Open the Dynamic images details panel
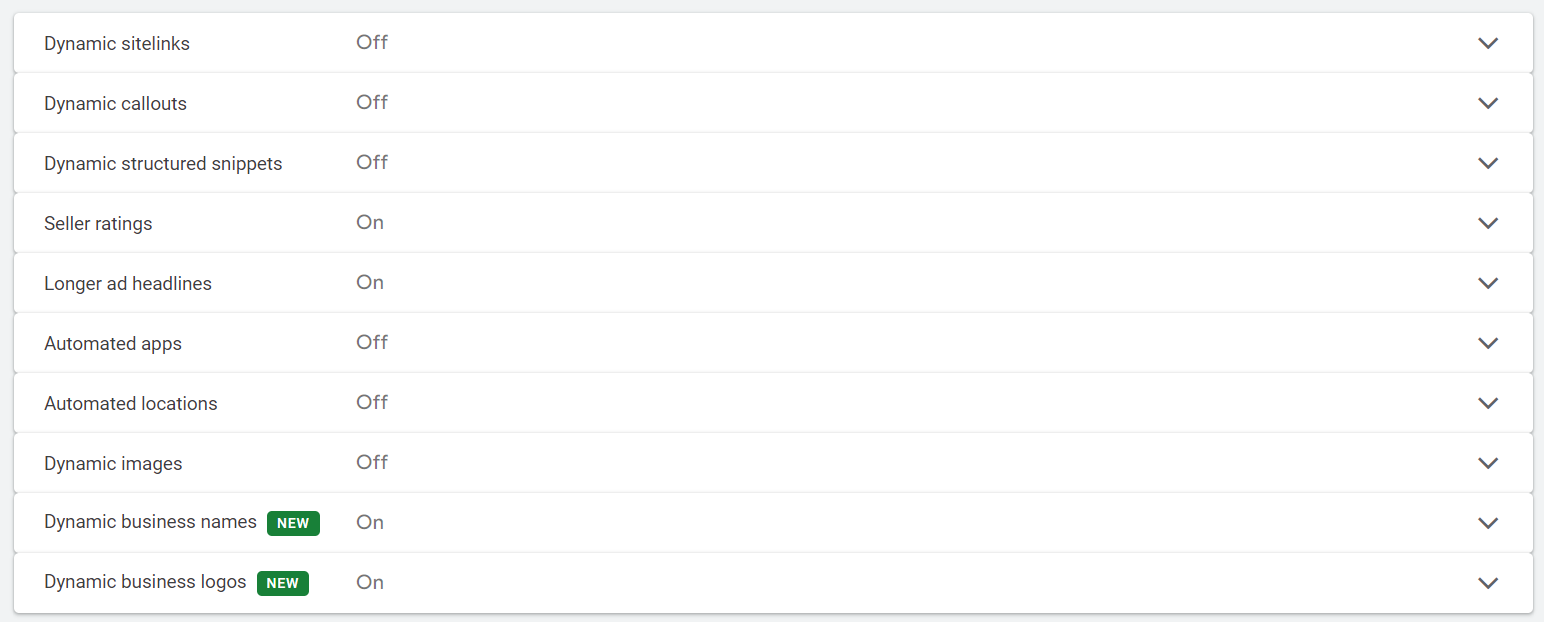The height and width of the screenshot is (622, 1544). 1488,463
